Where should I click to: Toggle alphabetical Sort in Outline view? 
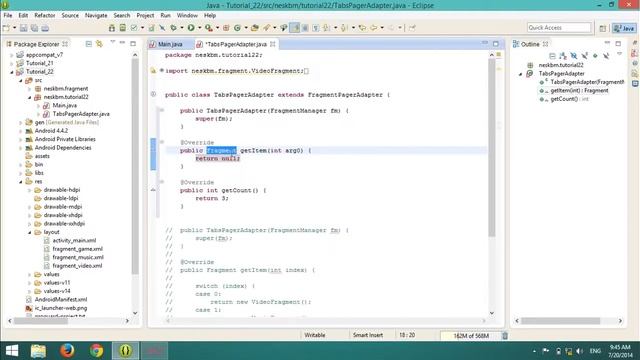tap(563, 56)
